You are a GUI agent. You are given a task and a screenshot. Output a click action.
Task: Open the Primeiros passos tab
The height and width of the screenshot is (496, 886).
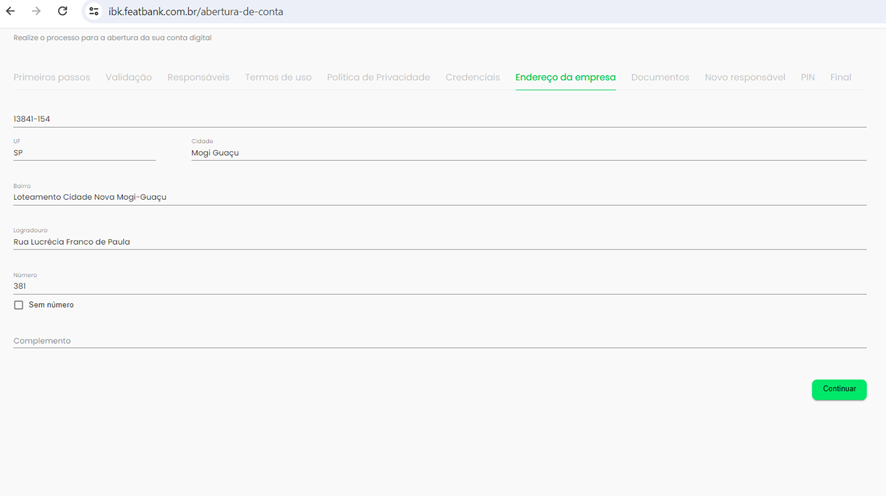[51, 77]
